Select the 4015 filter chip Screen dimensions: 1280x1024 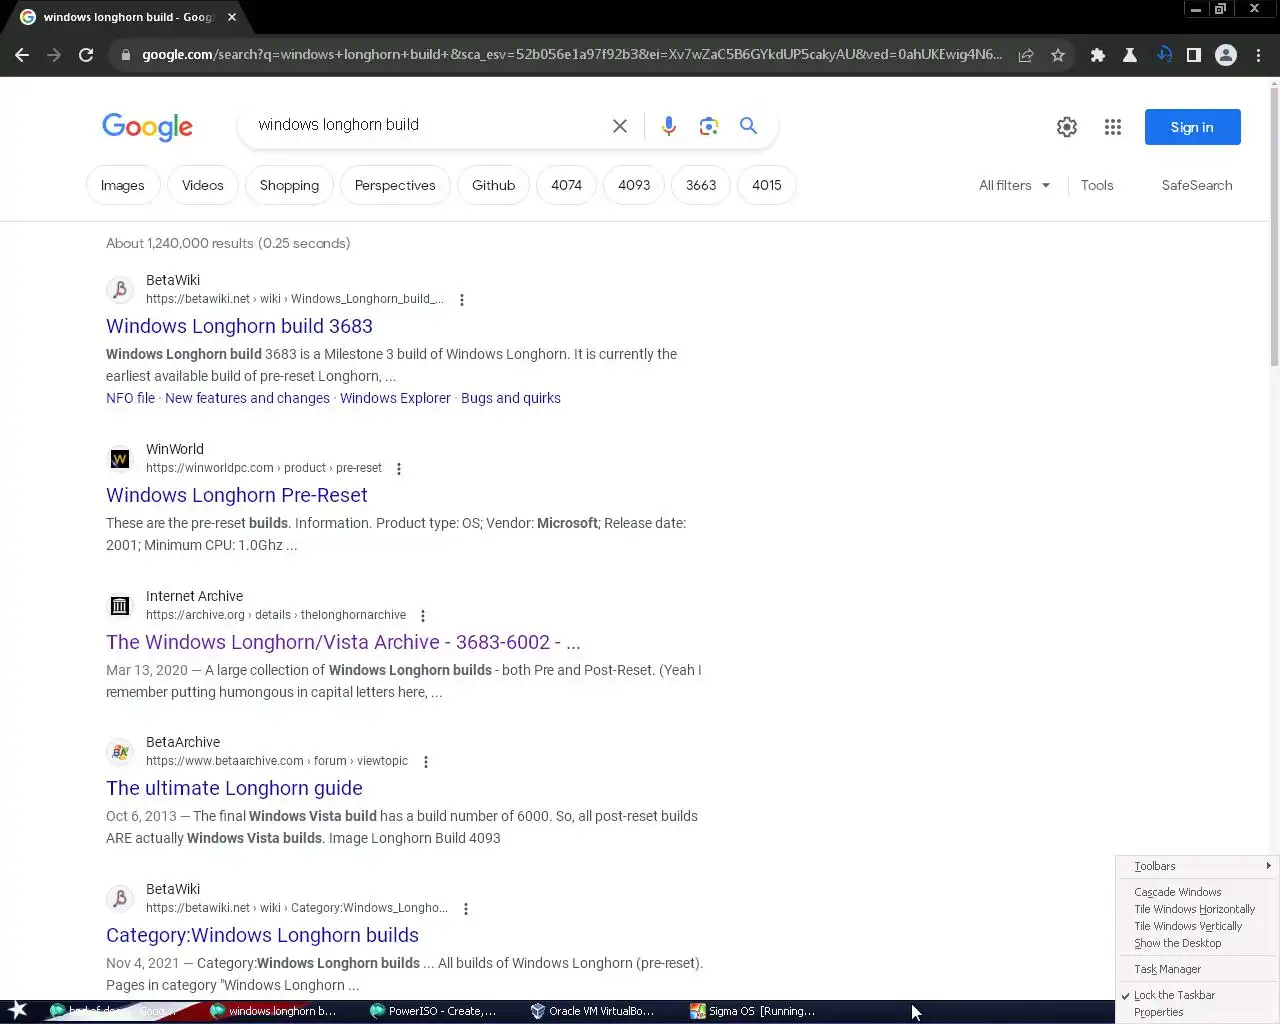point(767,185)
